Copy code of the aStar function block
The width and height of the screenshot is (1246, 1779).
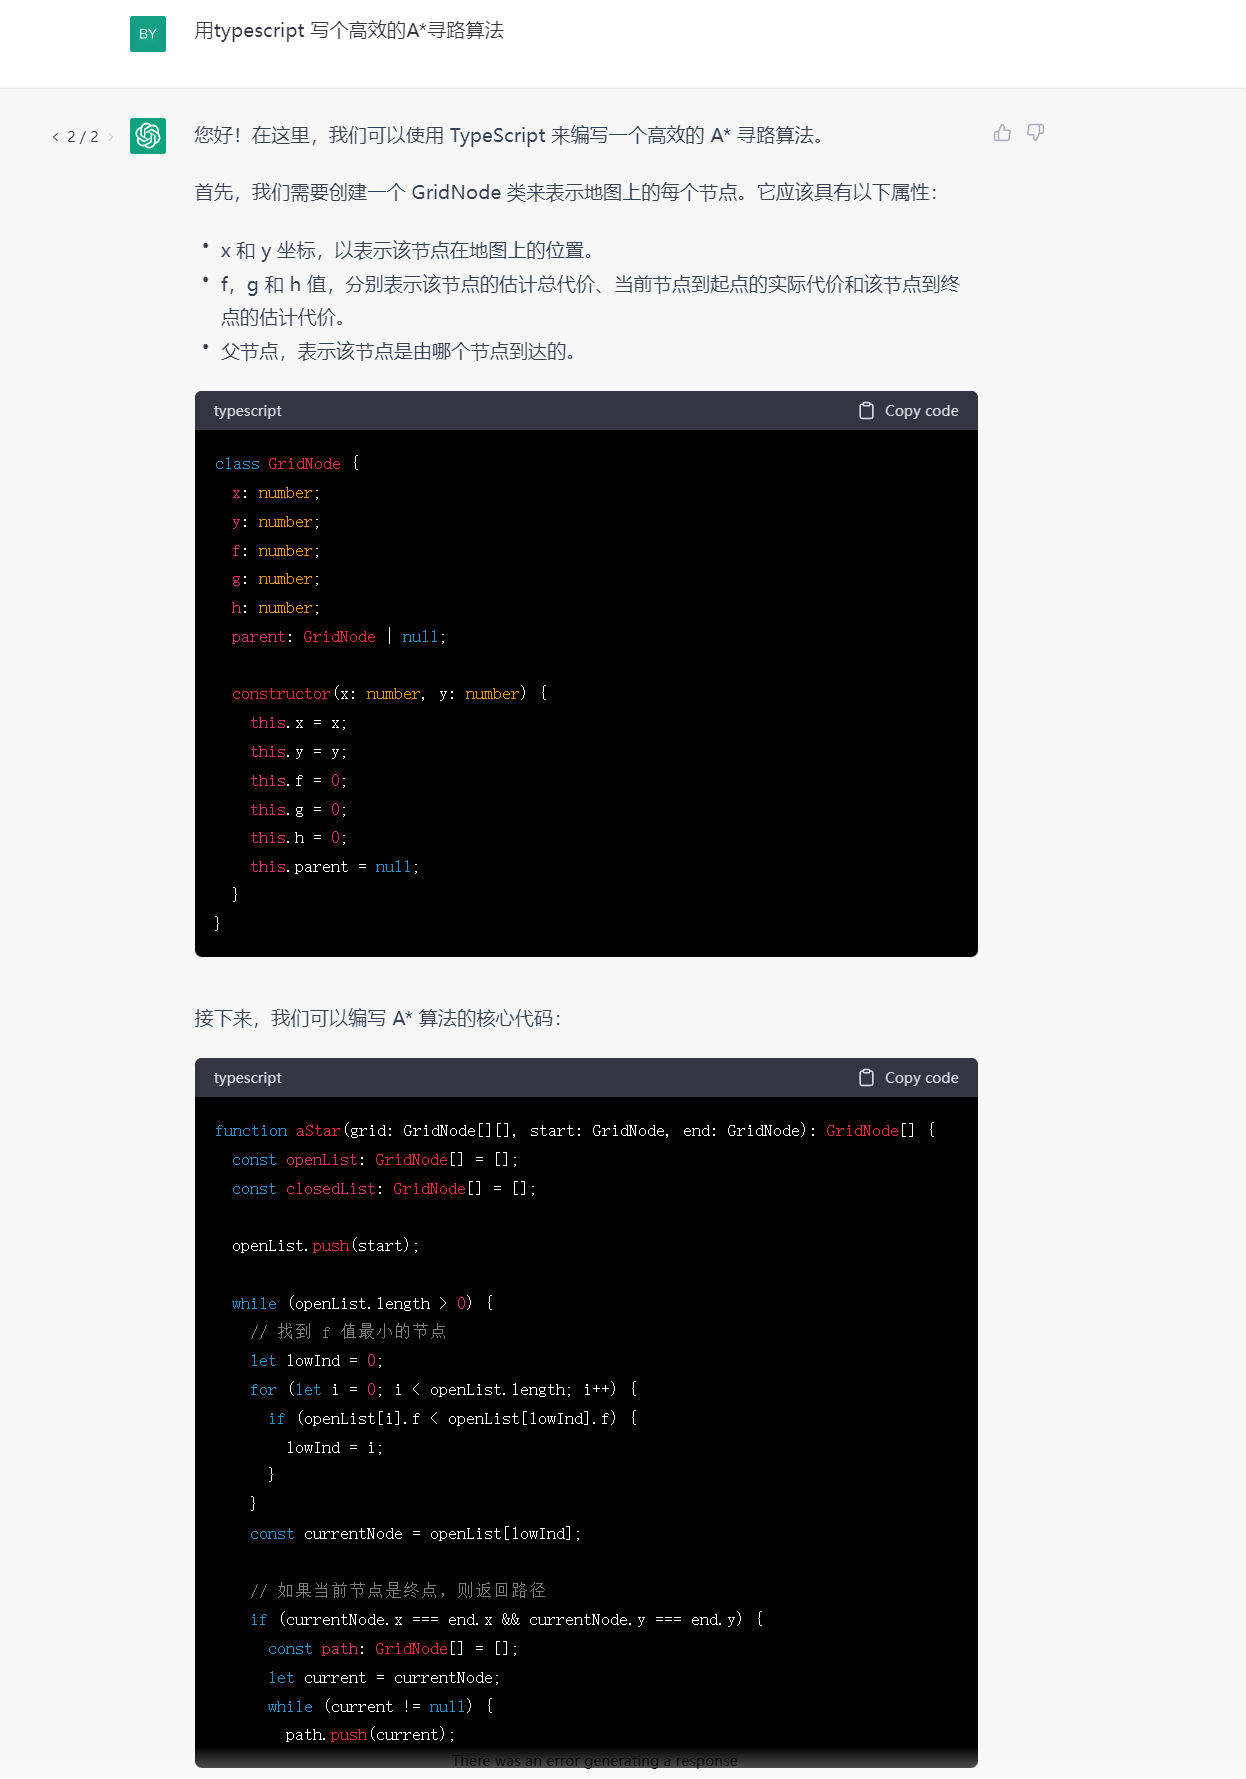[908, 1078]
